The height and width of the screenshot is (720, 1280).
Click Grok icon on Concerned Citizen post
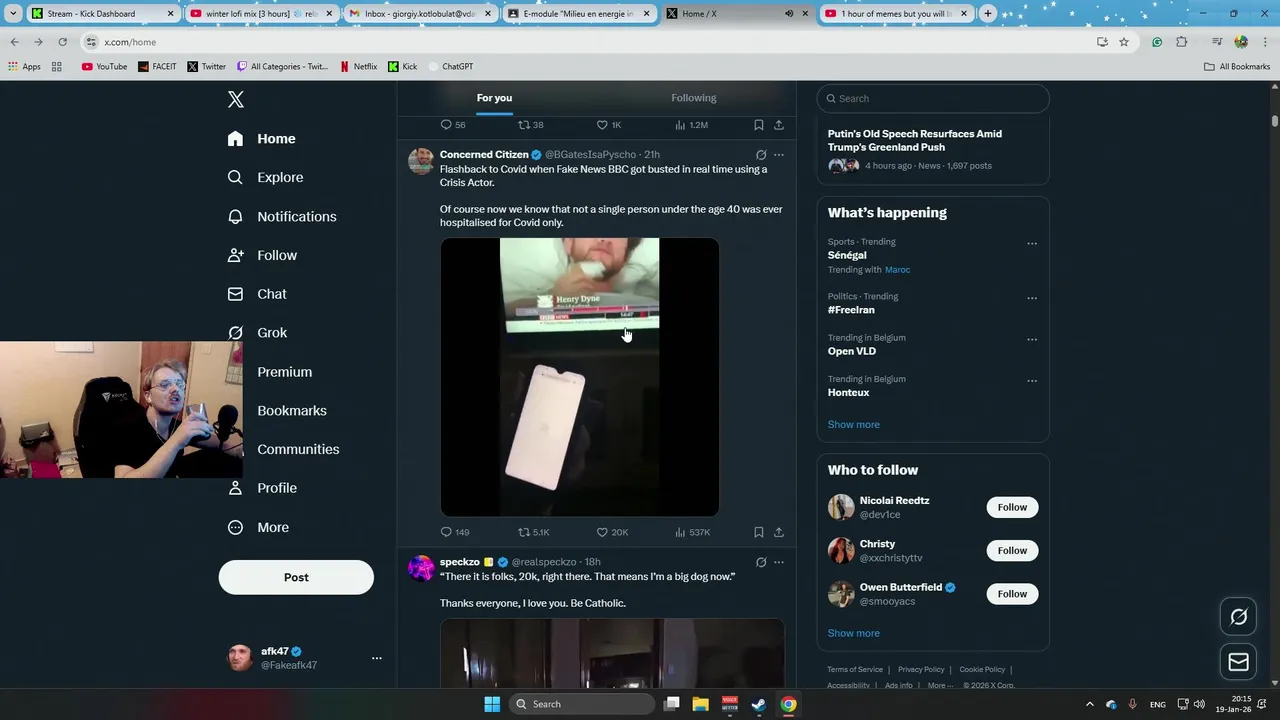761,155
